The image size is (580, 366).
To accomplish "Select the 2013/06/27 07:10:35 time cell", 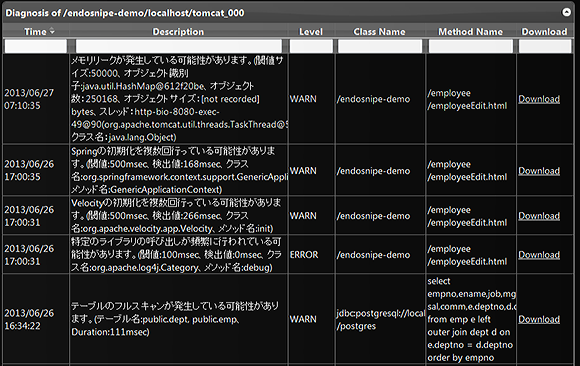I will (36, 99).
